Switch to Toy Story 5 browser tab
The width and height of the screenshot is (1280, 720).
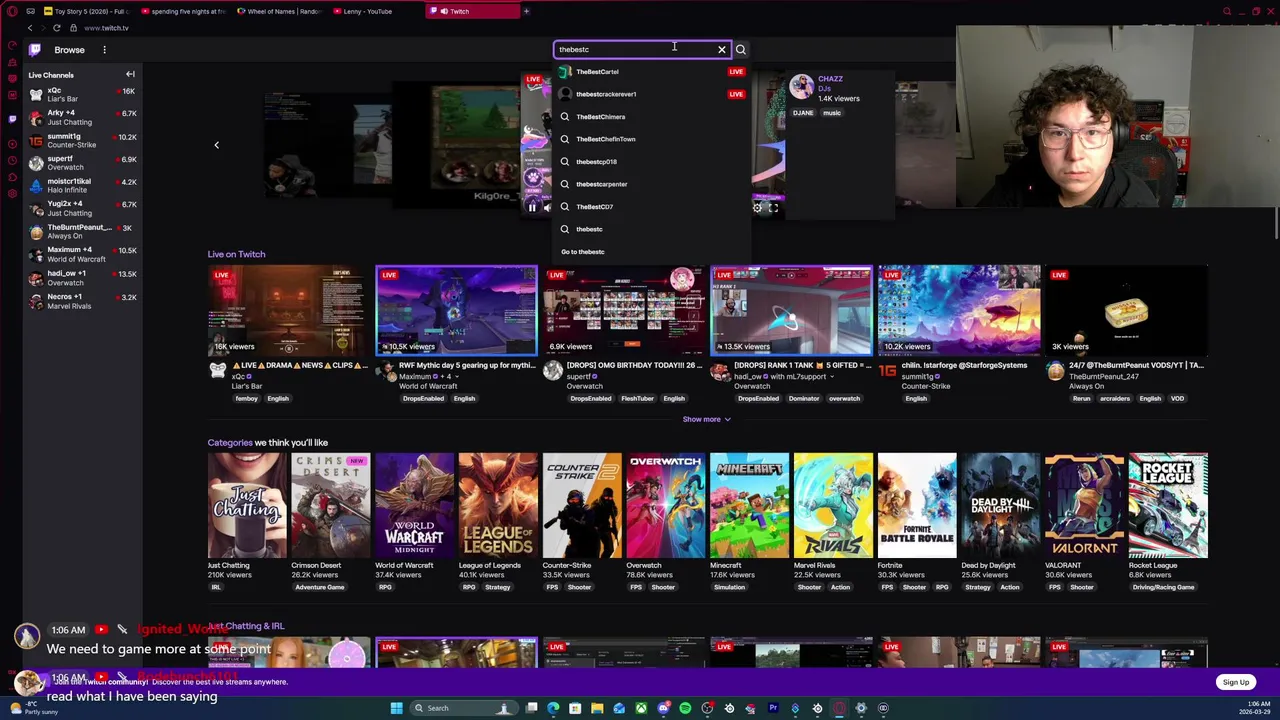point(86,11)
